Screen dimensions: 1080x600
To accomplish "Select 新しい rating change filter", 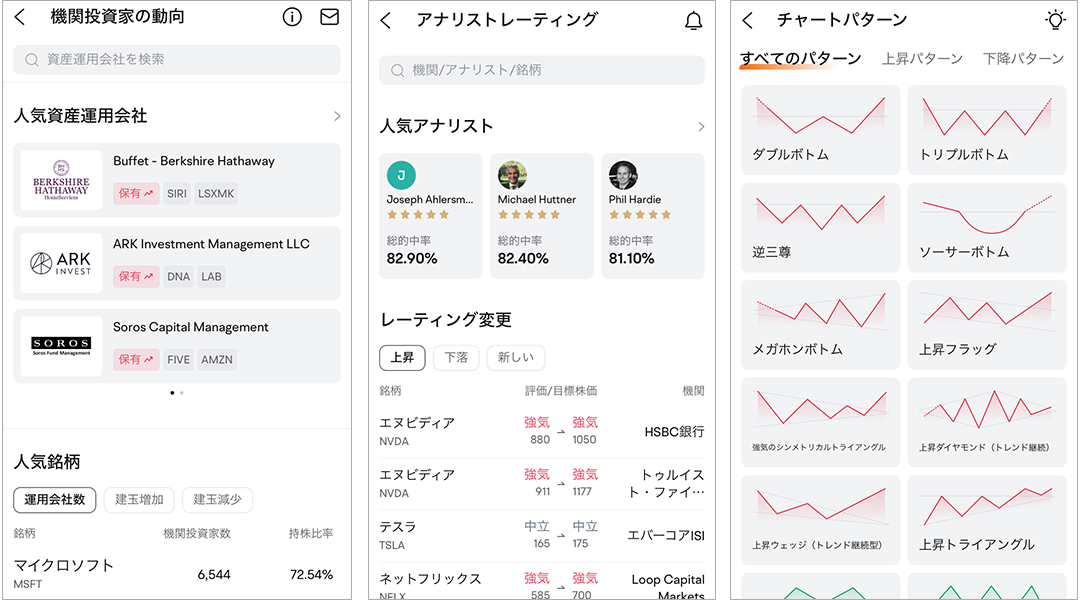I will (516, 358).
